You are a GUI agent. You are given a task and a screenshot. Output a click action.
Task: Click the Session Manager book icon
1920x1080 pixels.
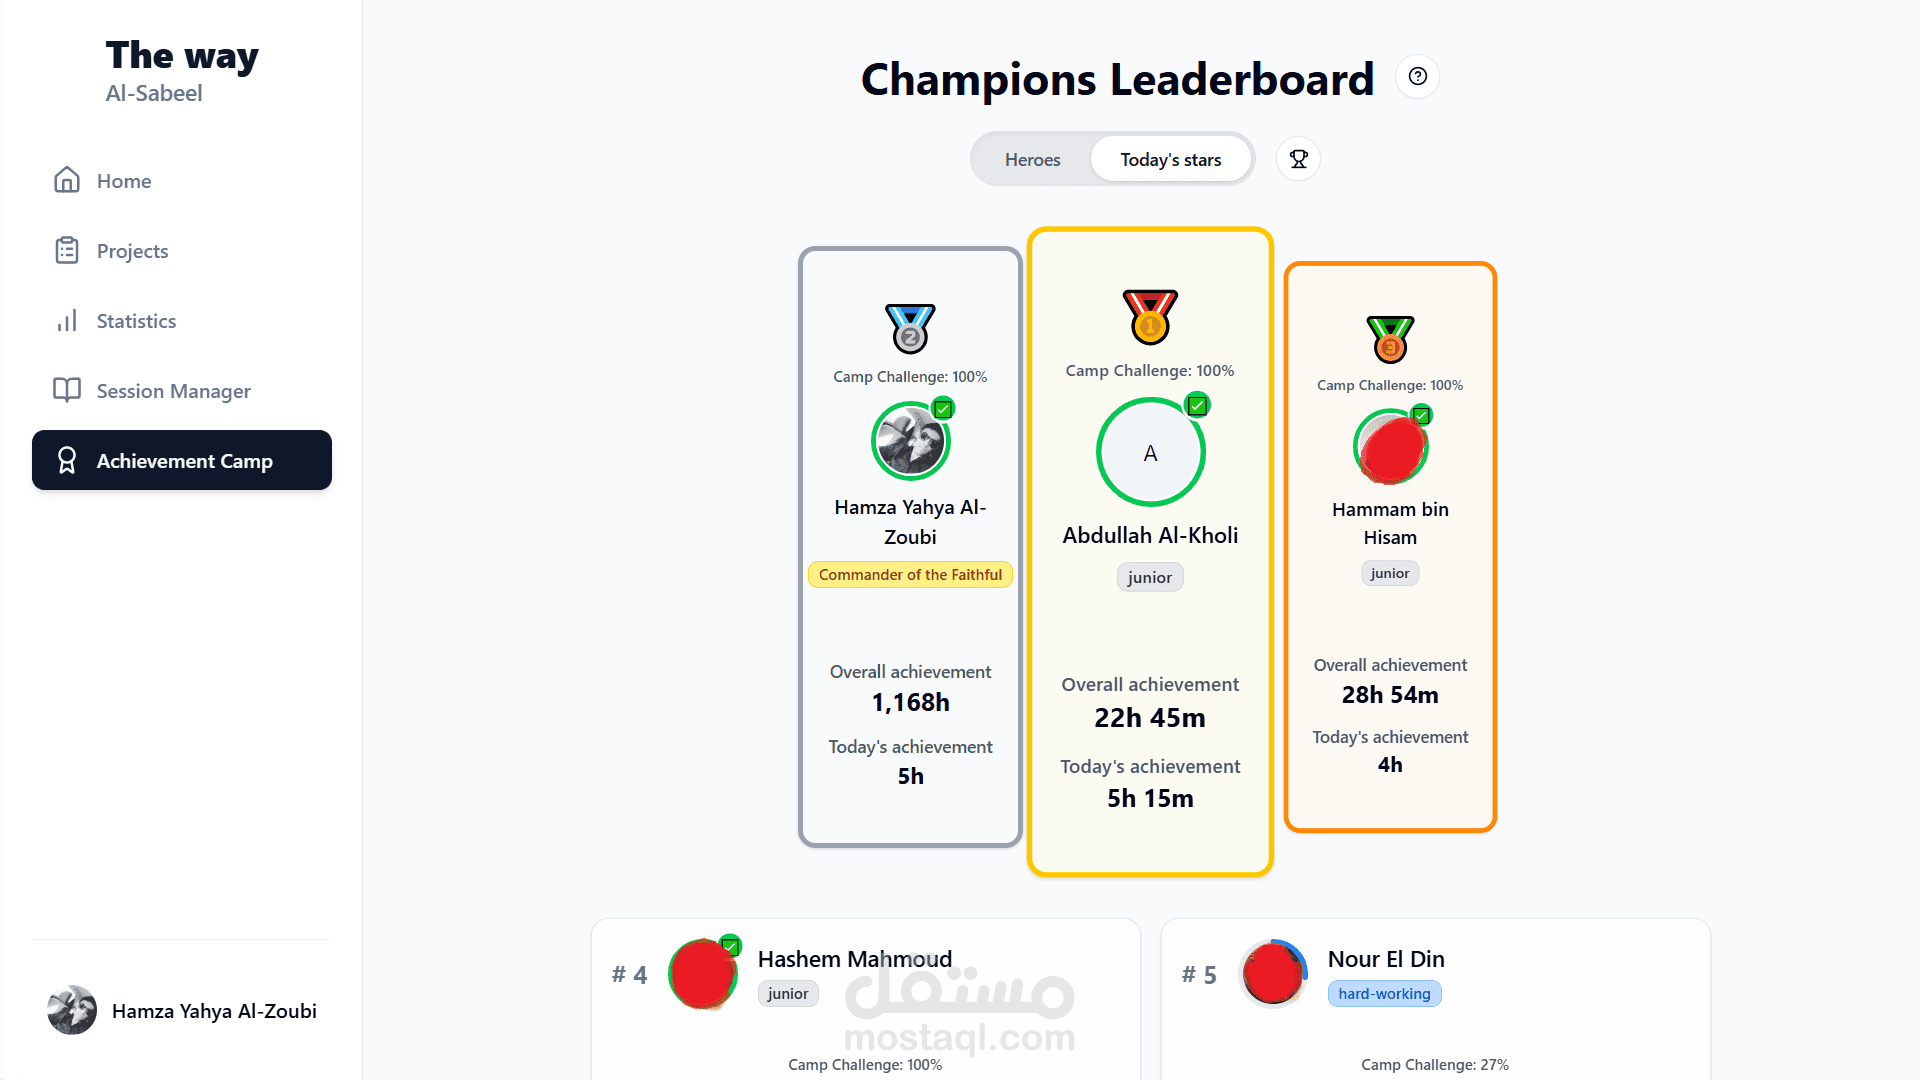pos(67,390)
